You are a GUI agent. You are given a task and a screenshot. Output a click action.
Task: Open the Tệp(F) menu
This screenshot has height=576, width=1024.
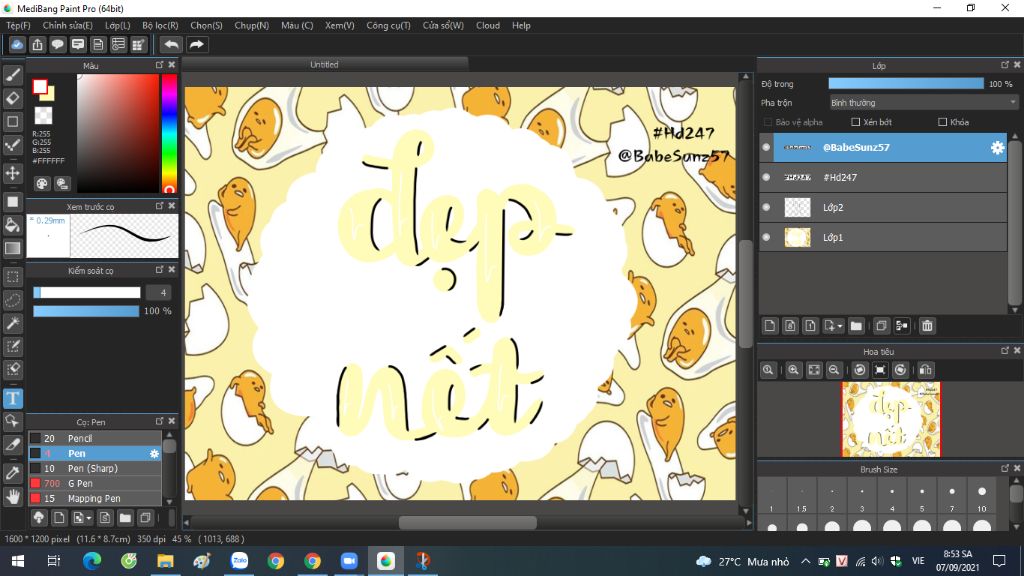18,25
